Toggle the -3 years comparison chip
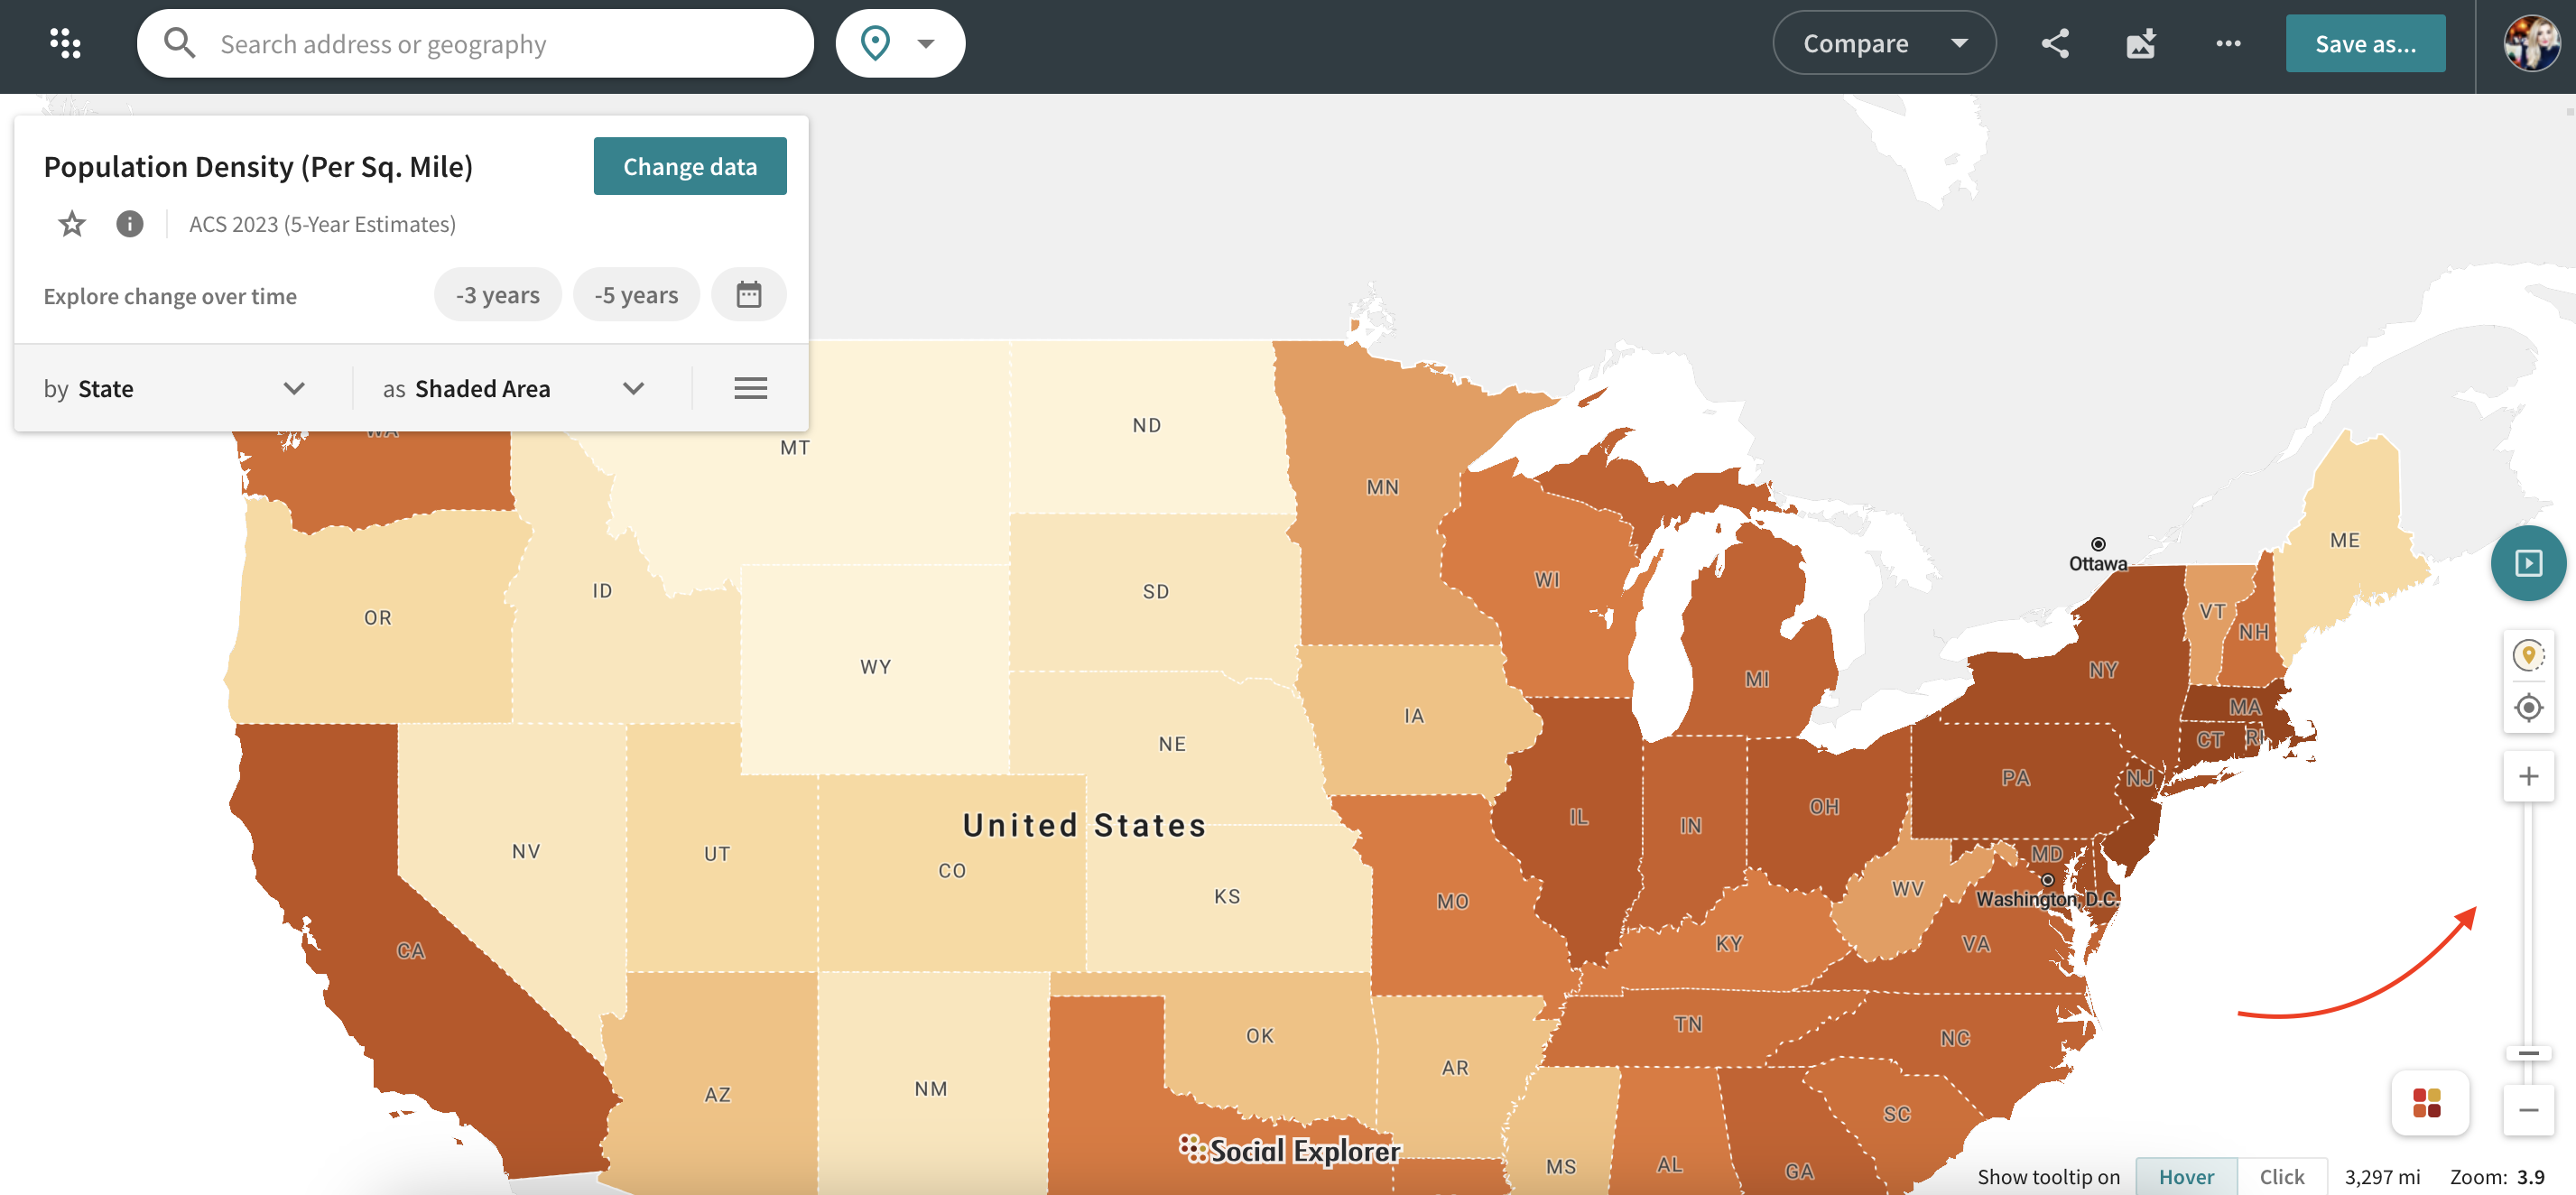 pyautogui.click(x=497, y=295)
